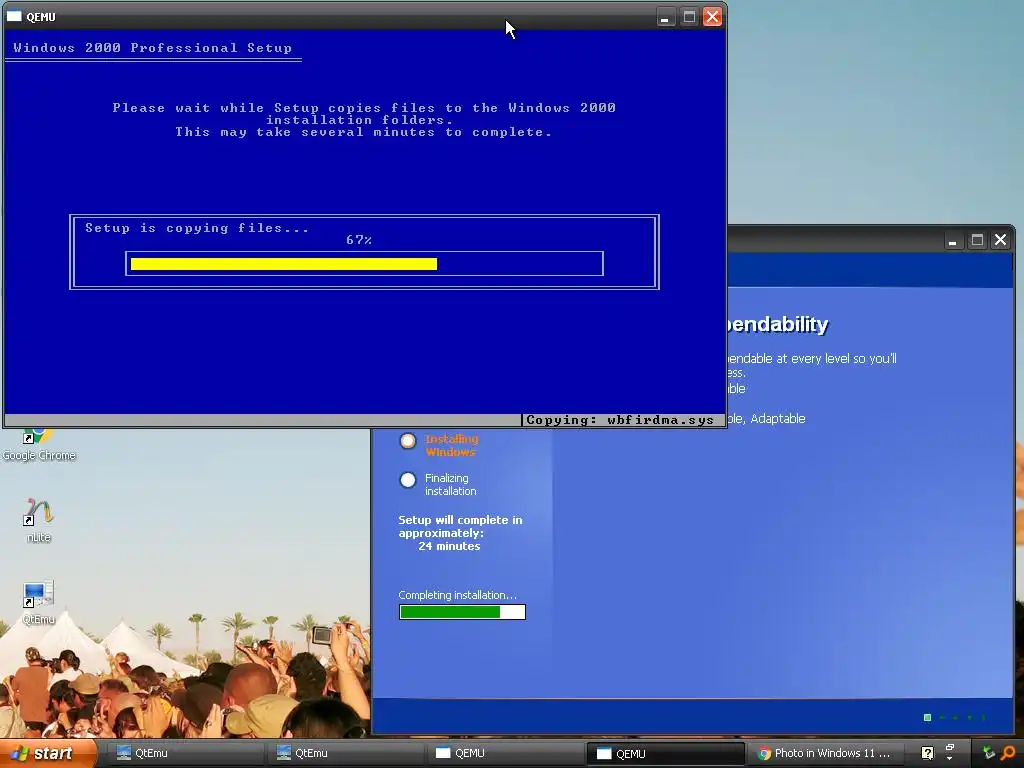
Task: Open the Google Chrome desktop shortcut
Action: [39, 446]
